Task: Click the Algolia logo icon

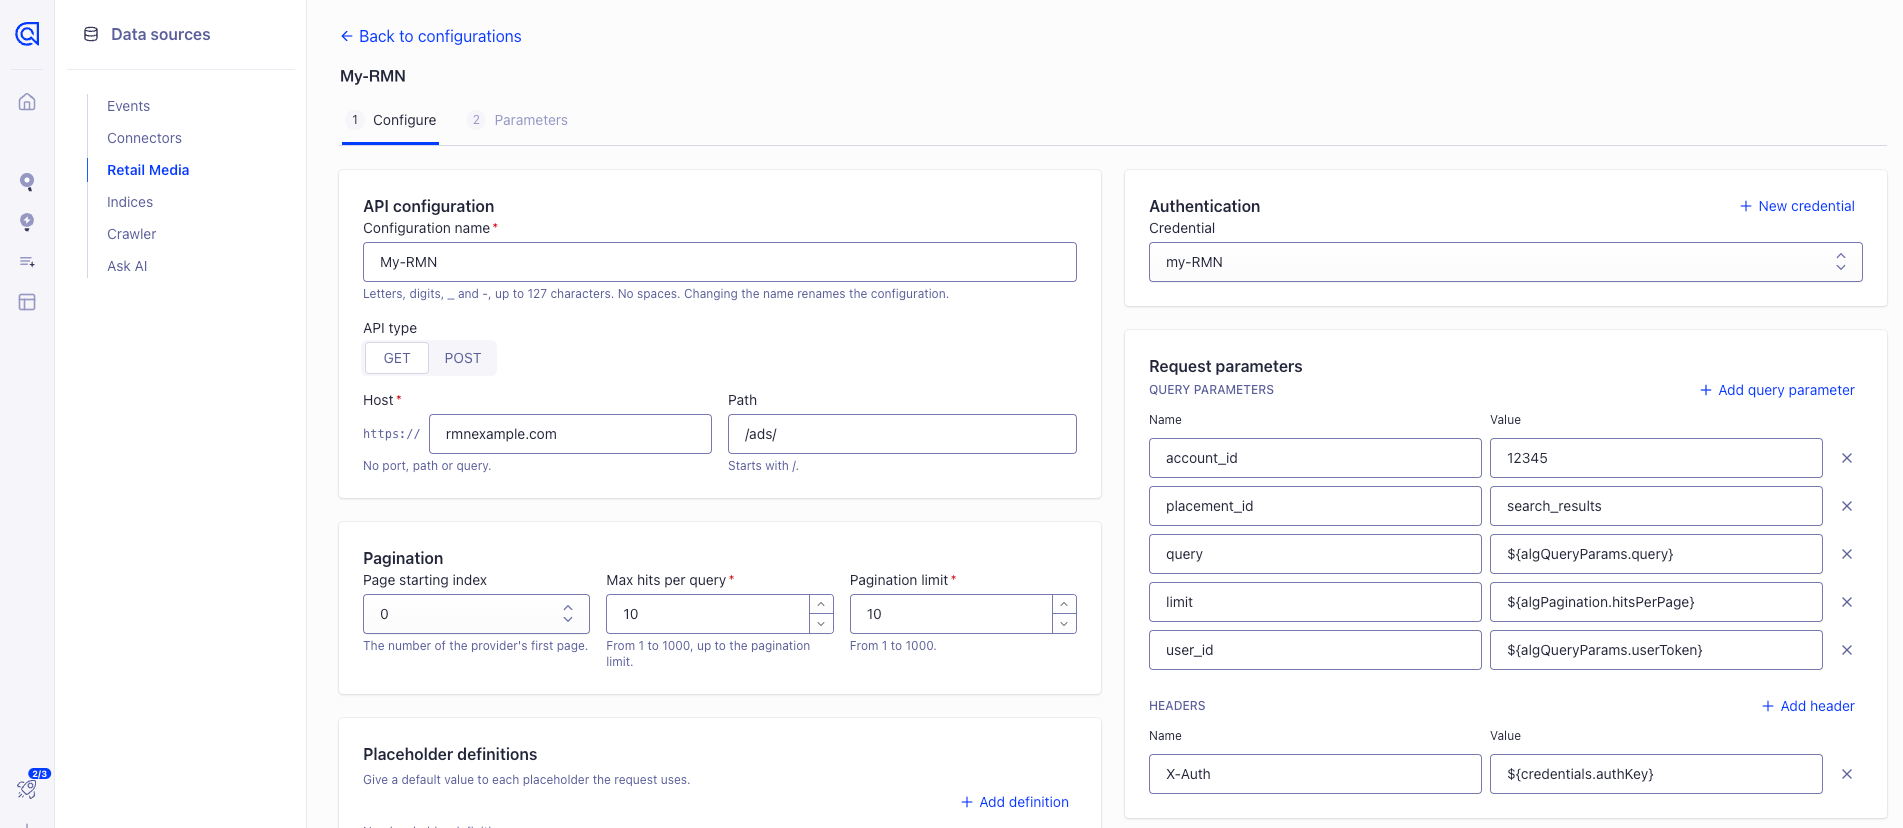Action: tap(27, 34)
